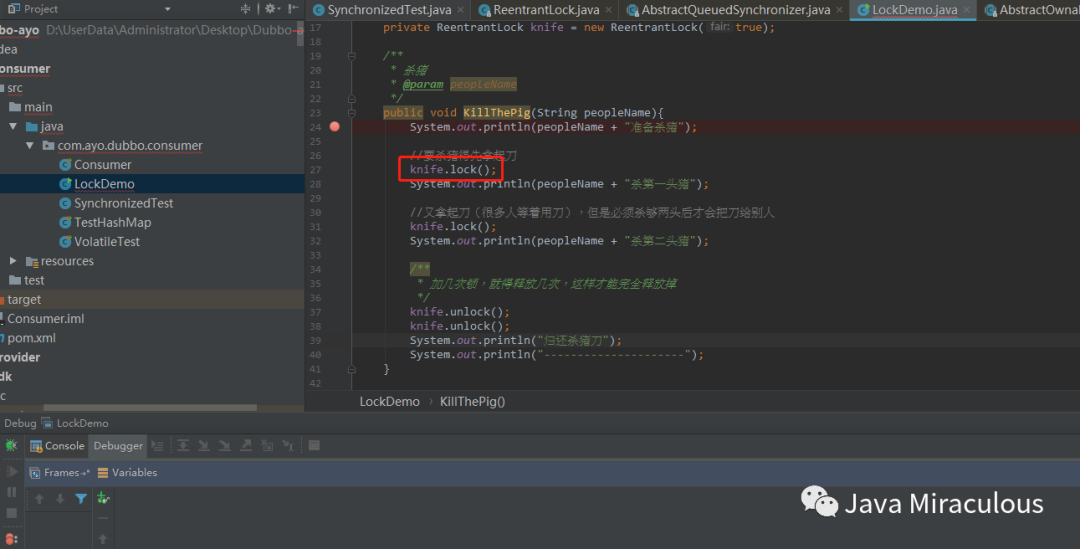Close the AbstractQueuedSynchronizer.java tab
The height and width of the screenshot is (549, 1080).
coord(839,10)
